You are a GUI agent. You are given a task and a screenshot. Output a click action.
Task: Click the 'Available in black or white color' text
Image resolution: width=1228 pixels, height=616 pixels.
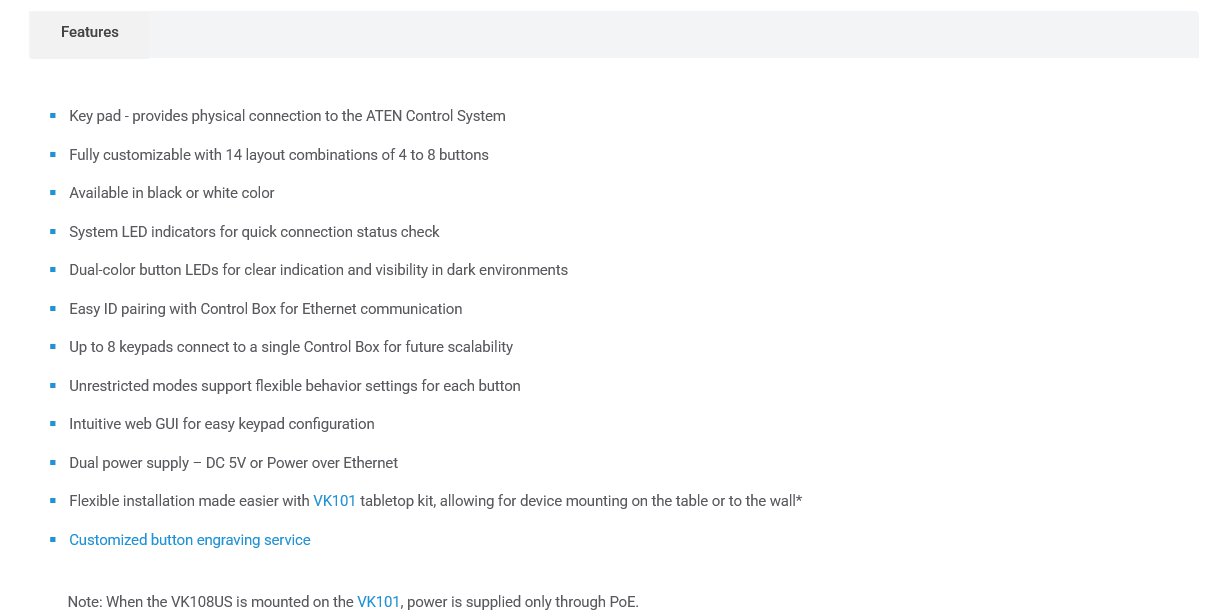[x=171, y=193]
